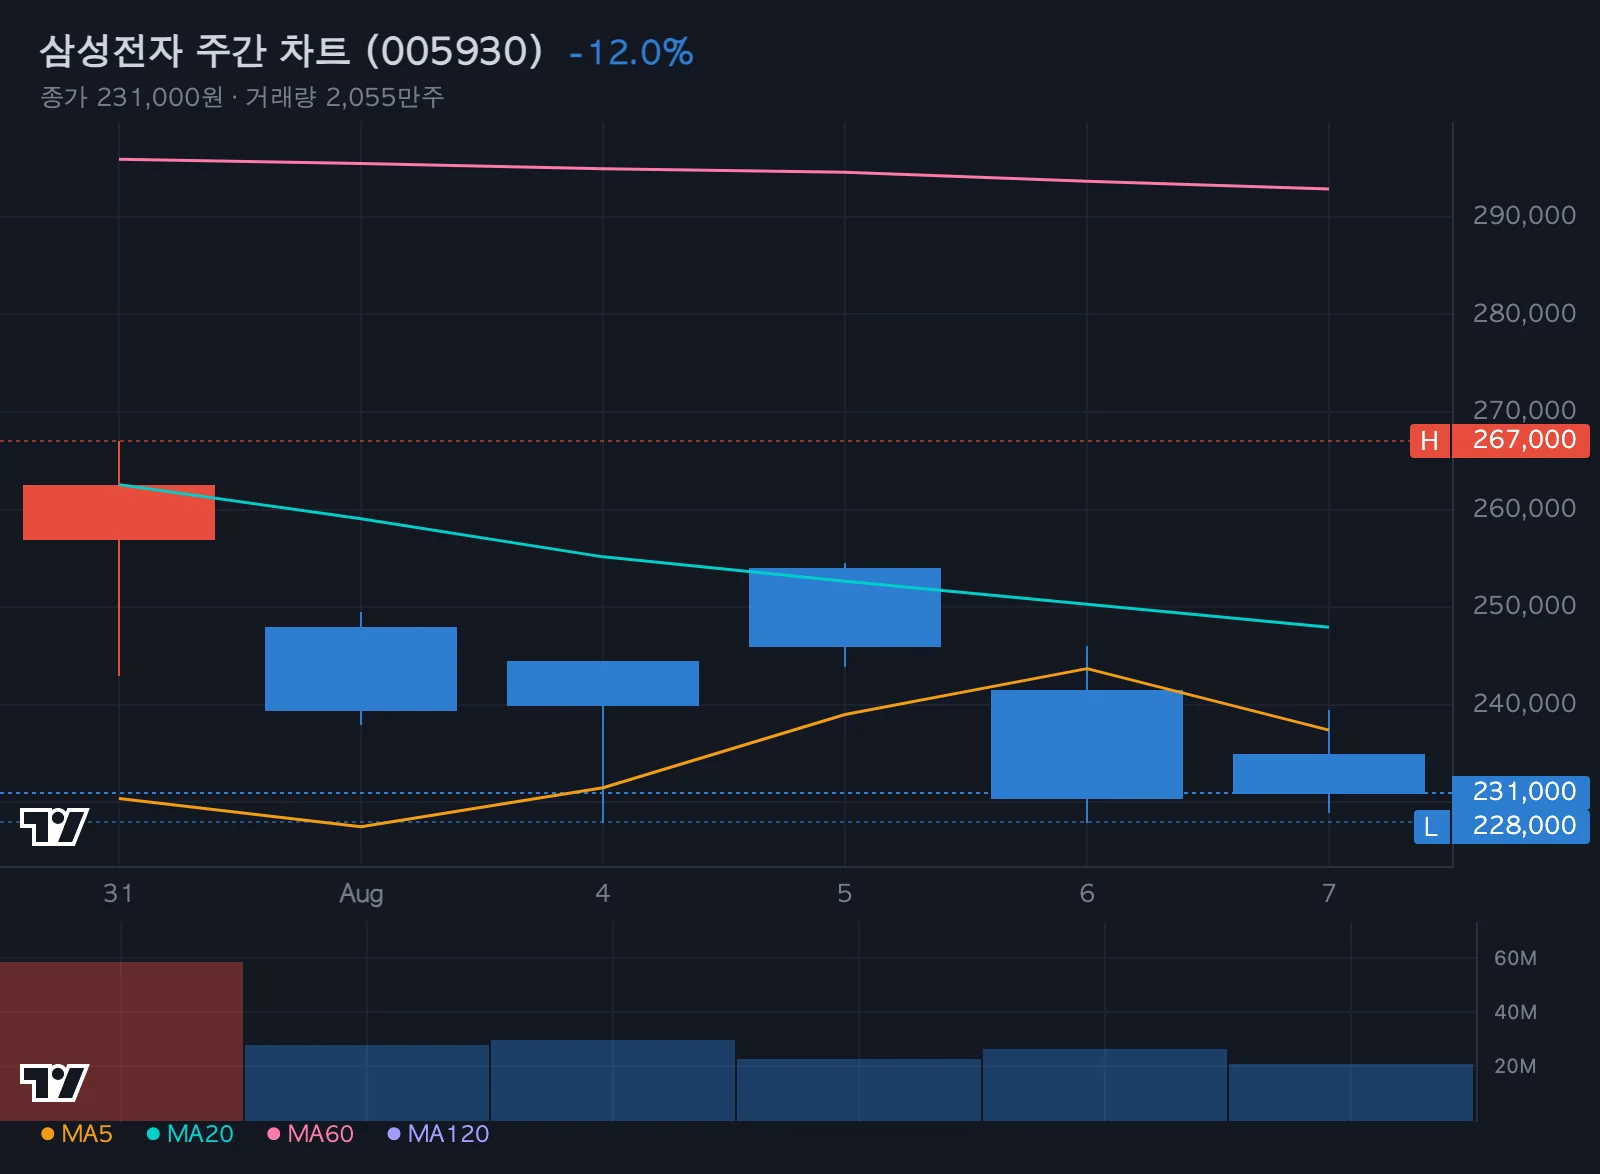Click the Aug date axis label
The image size is (1600, 1174).
pos(361,894)
